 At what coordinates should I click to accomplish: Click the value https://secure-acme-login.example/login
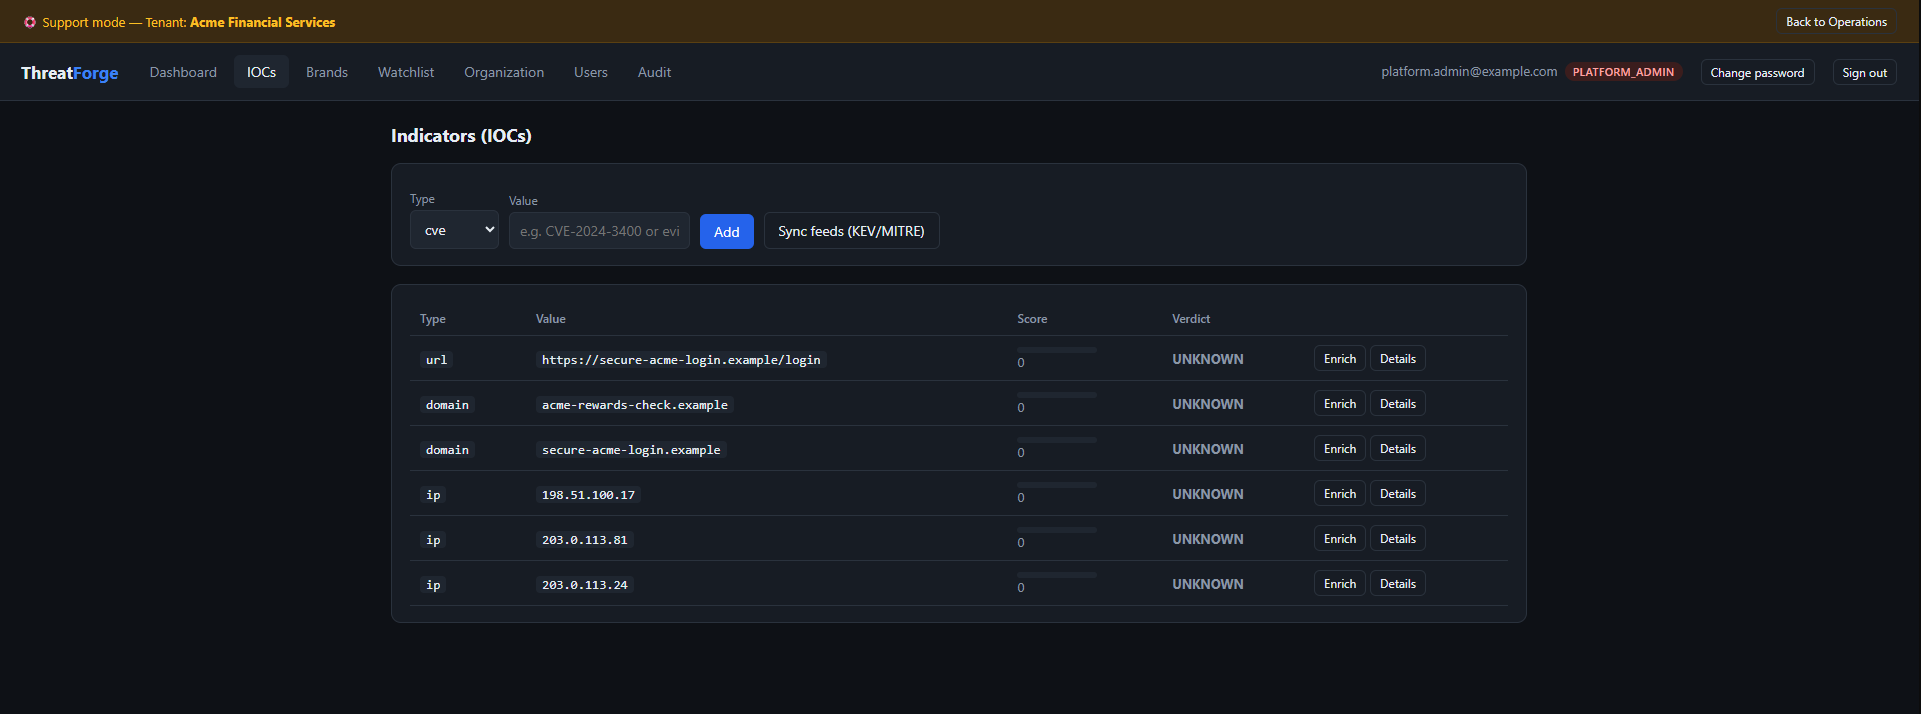(x=681, y=360)
